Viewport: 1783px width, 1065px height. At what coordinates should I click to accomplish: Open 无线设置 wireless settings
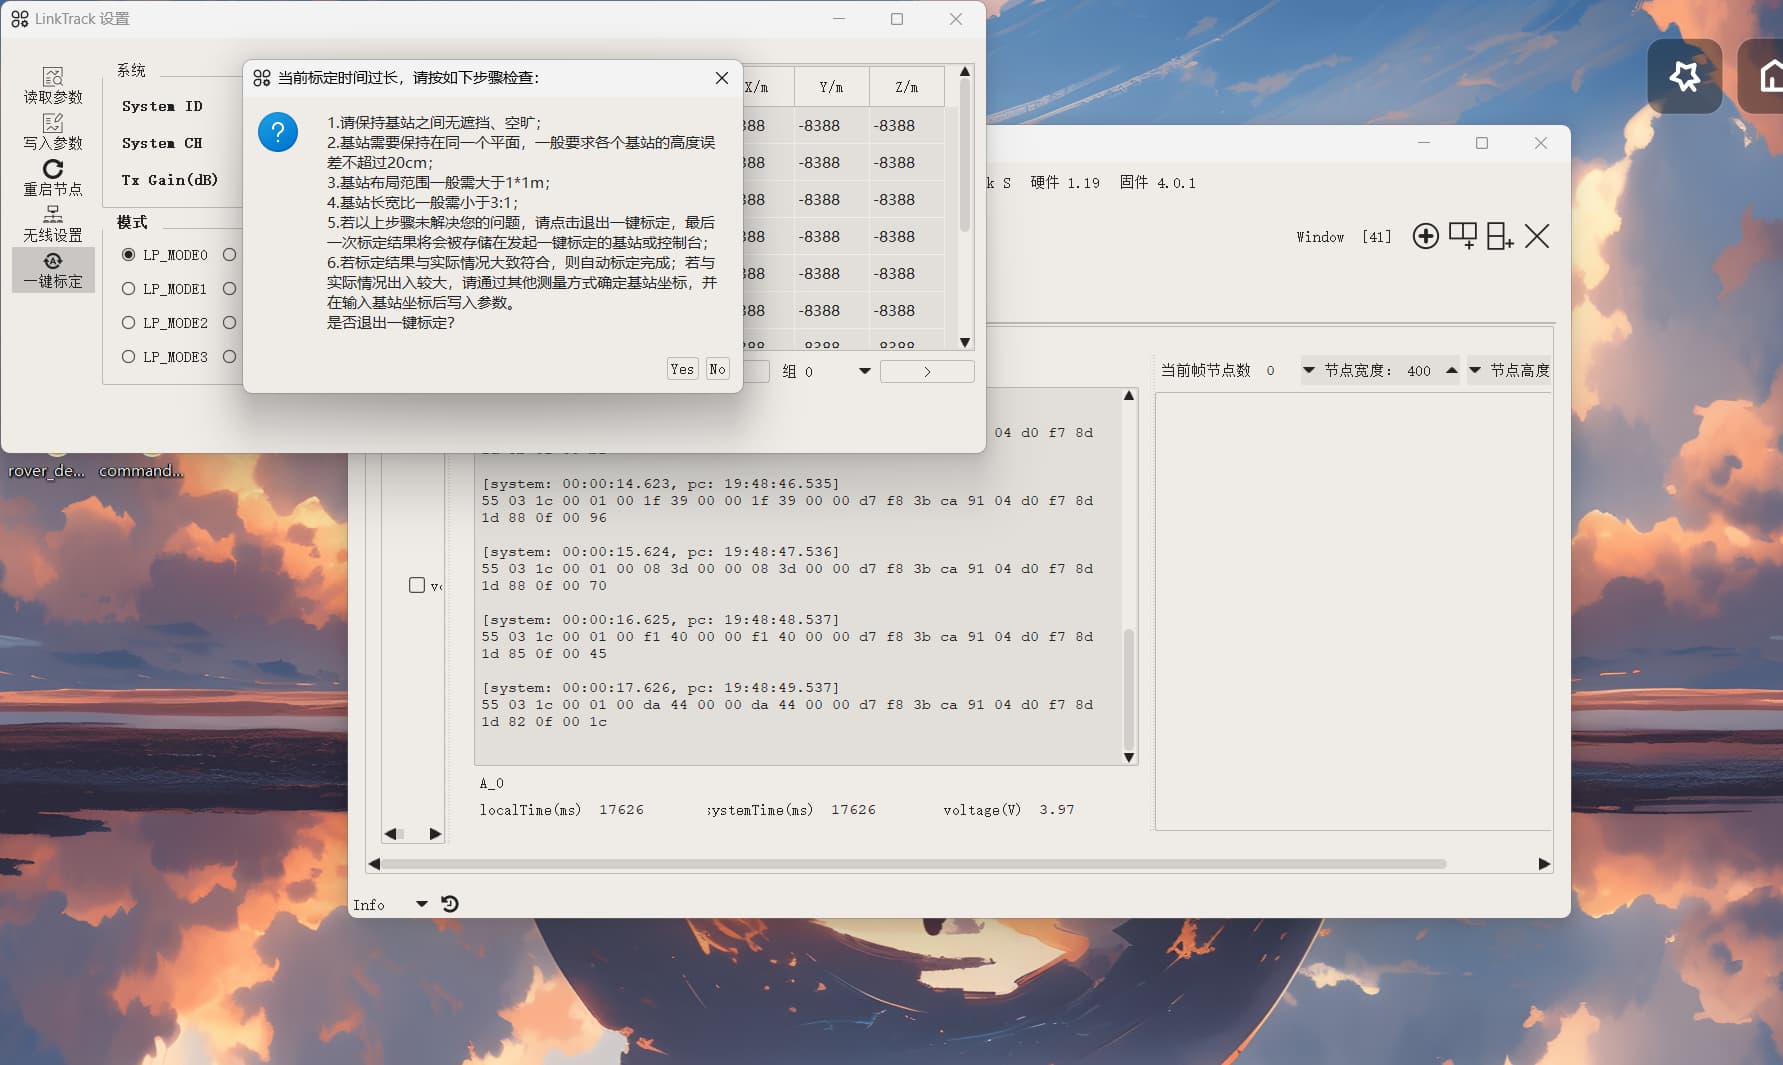click(x=53, y=215)
